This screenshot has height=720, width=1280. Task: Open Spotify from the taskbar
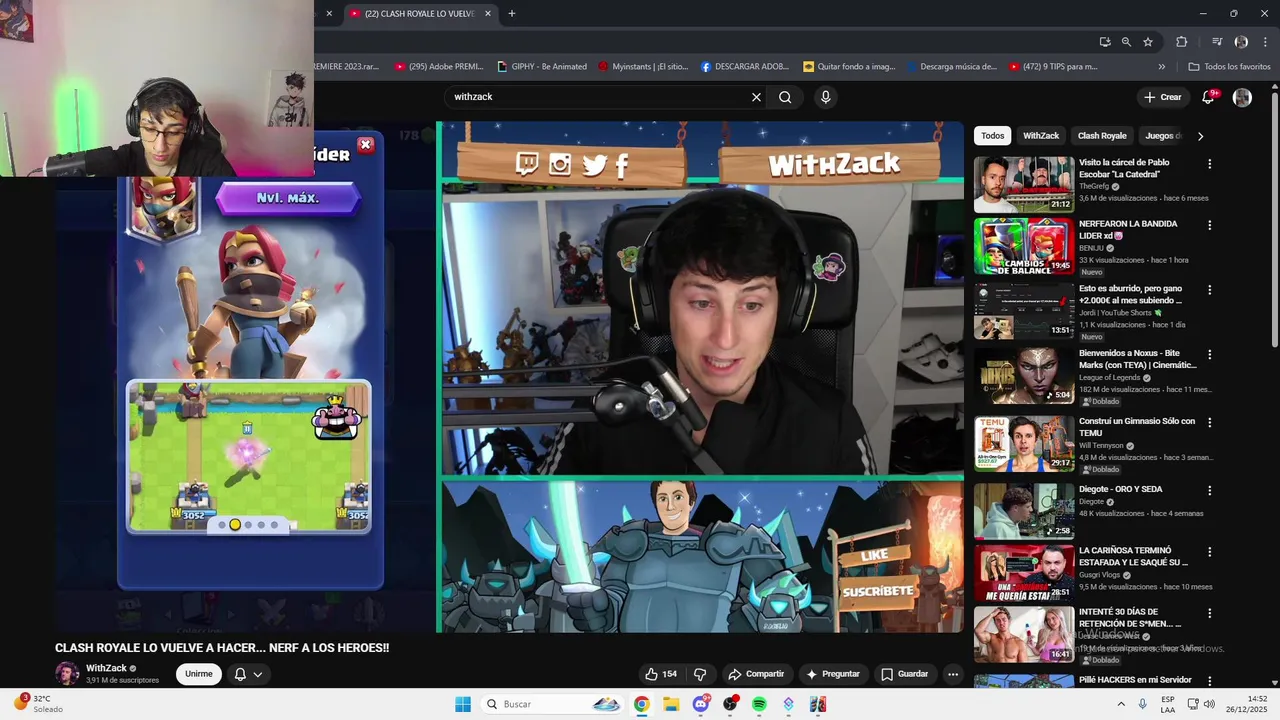[759, 704]
